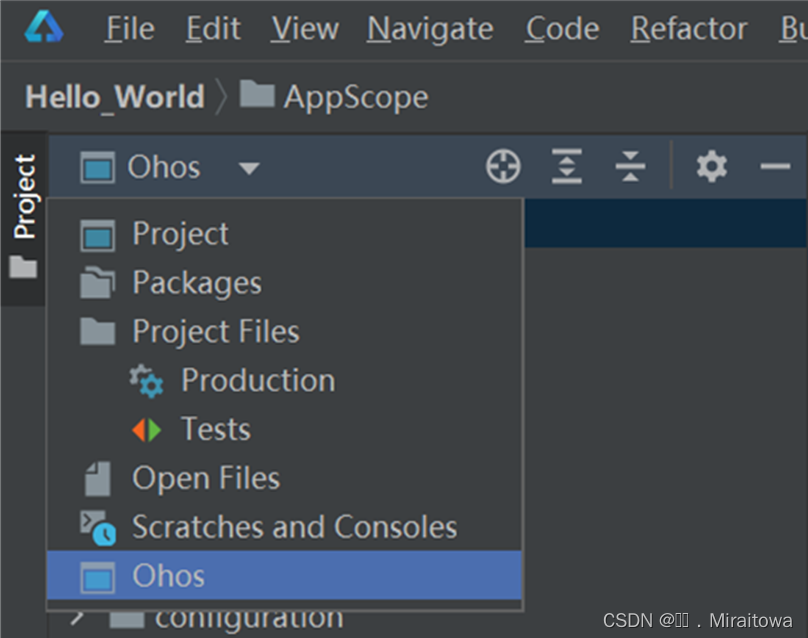Expand the configuration tree node

(x=77, y=618)
